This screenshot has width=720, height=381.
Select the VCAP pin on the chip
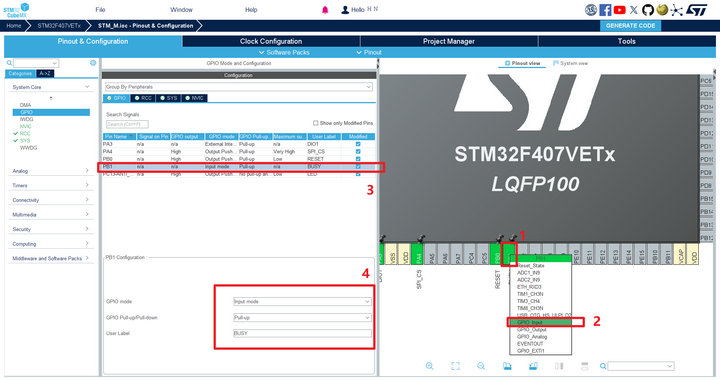click(681, 254)
